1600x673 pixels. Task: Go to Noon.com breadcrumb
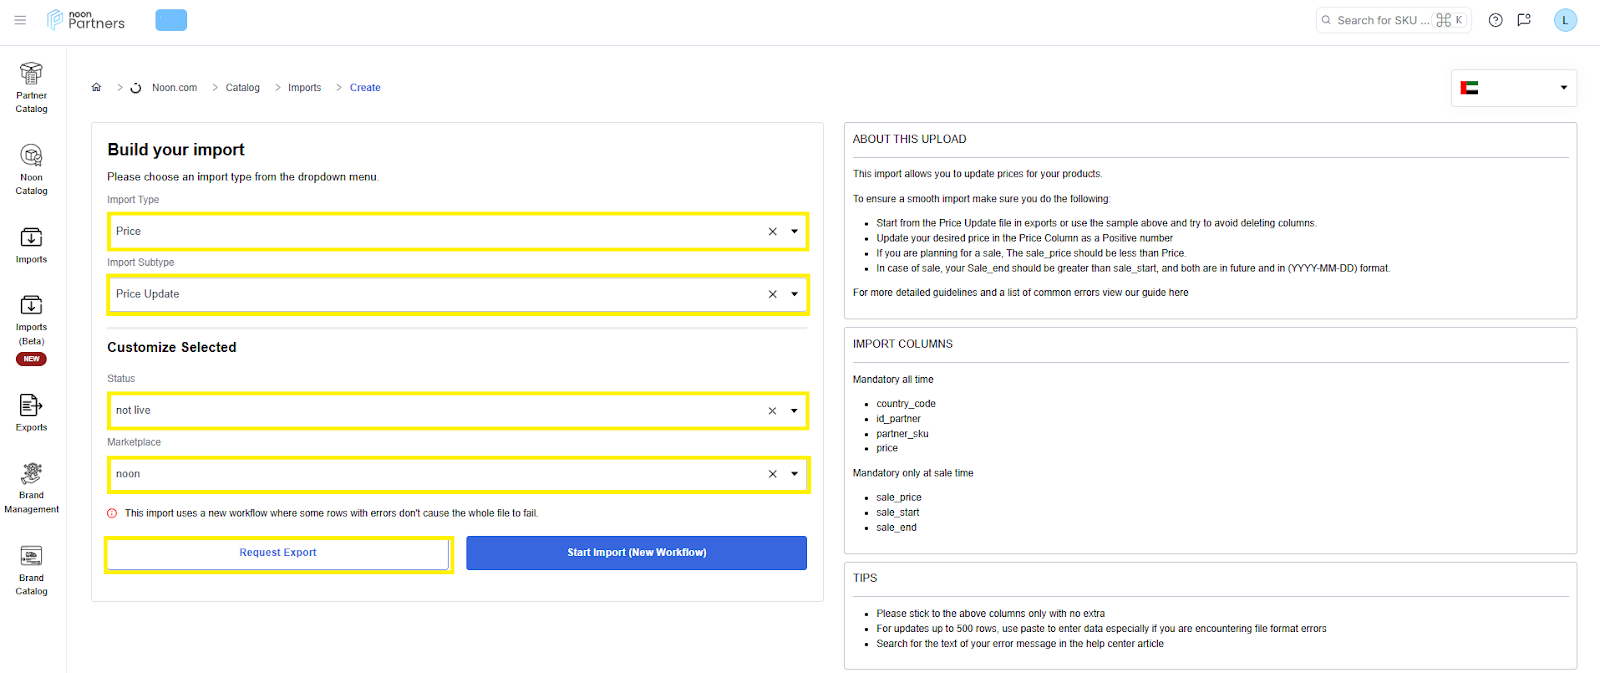174,88
